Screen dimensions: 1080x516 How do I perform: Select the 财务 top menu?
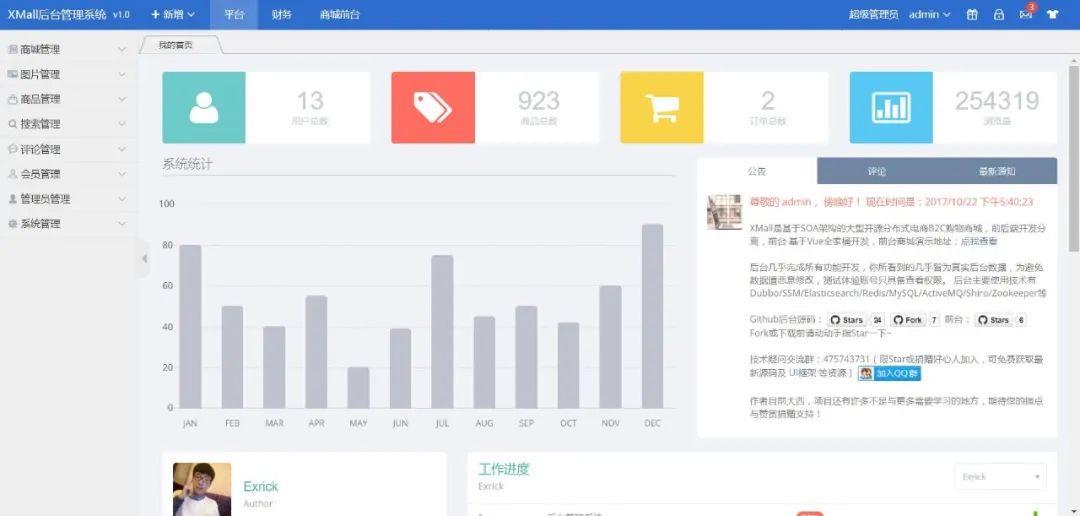click(281, 14)
